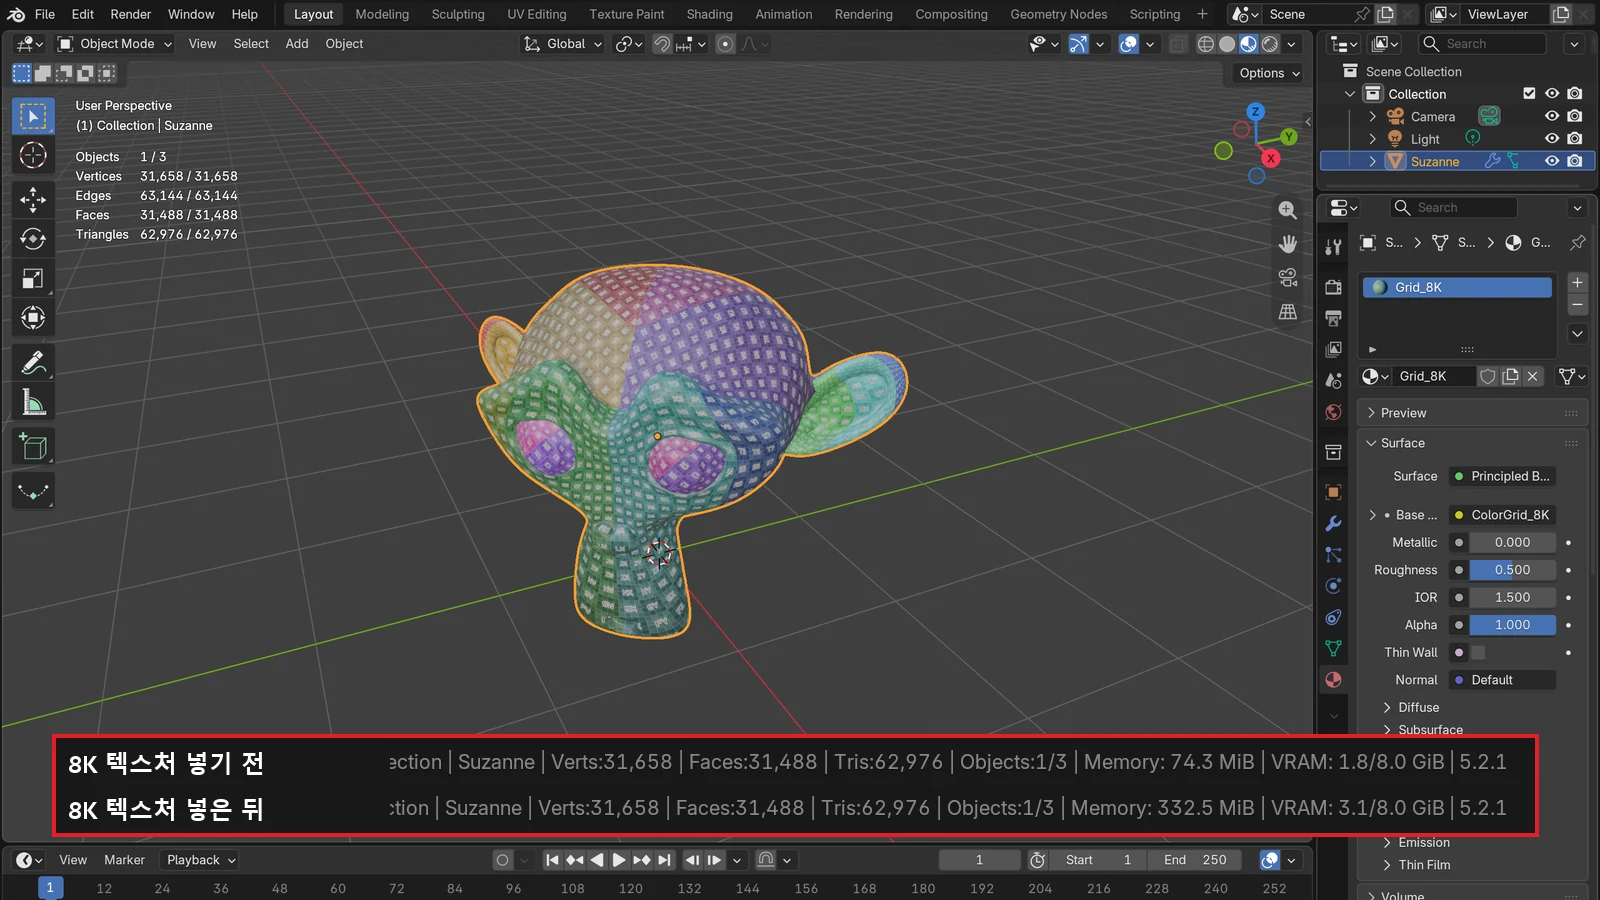Image resolution: width=1600 pixels, height=900 pixels.
Task: Switch to the Shading workspace tab
Action: 709,14
